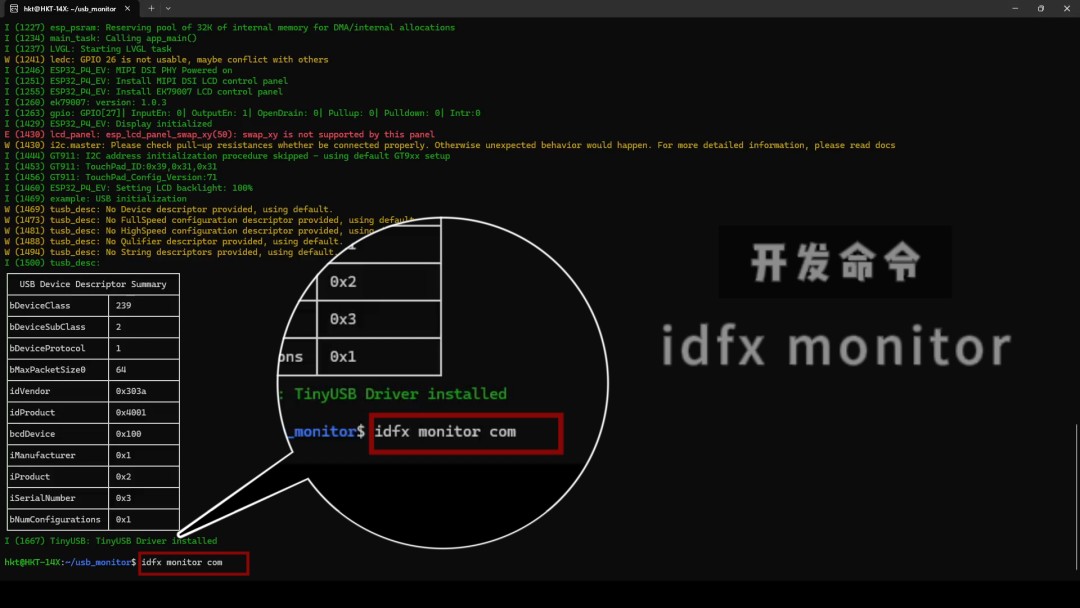Click the 'esp_psram: Reserving pool' log line
The image size is (1080, 608).
(x=229, y=28)
